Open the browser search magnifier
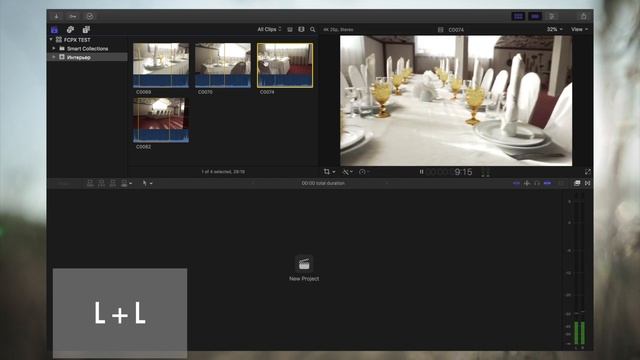640x360 pixels. point(313,29)
